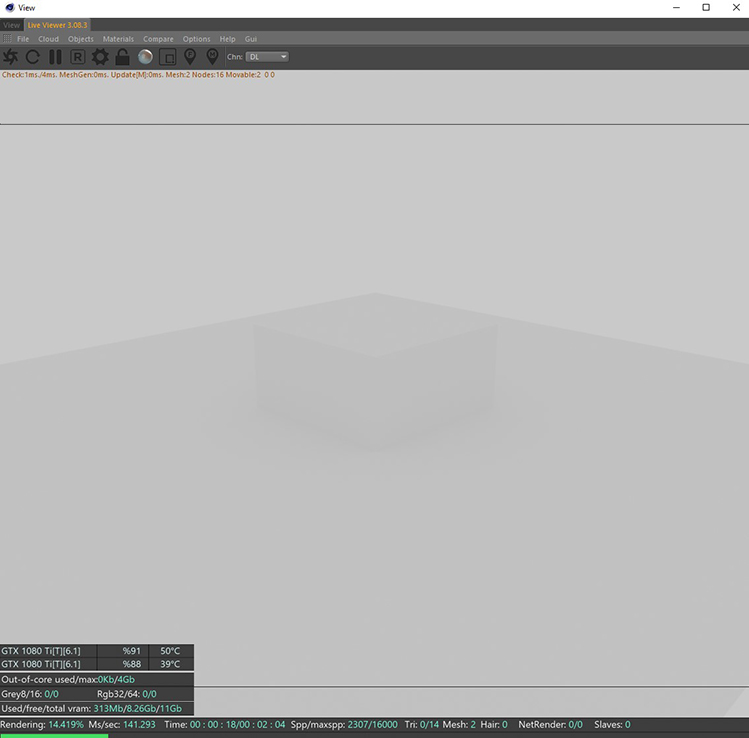Select the pick focus pin marked F
The width and height of the screenshot is (749, 738).
coord(190,57)
